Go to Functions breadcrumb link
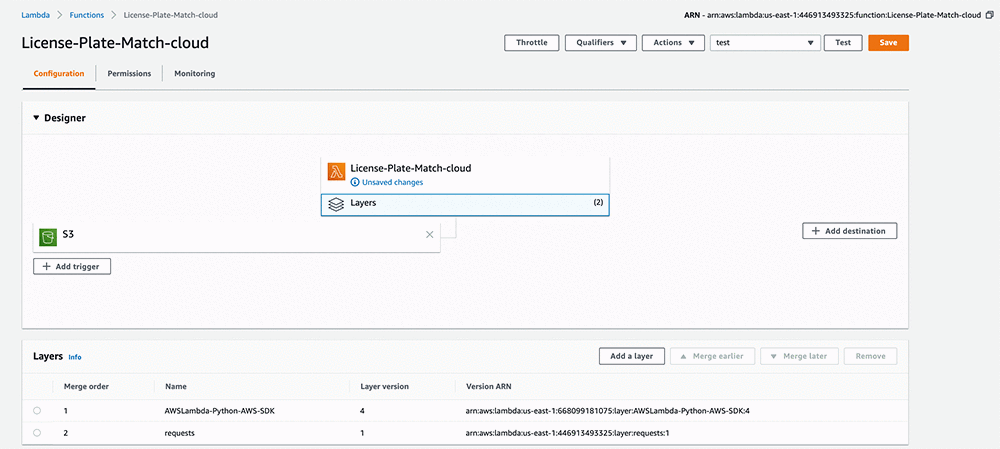 (x=87, y=15)
